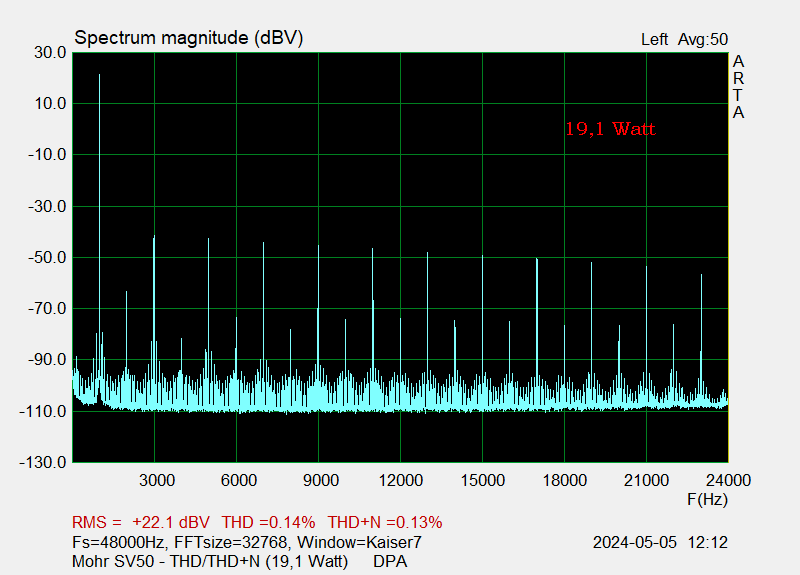Click the 'FFTsize=32768' text
The width and height of the screenshot is (800, 575).
point(231,542)
